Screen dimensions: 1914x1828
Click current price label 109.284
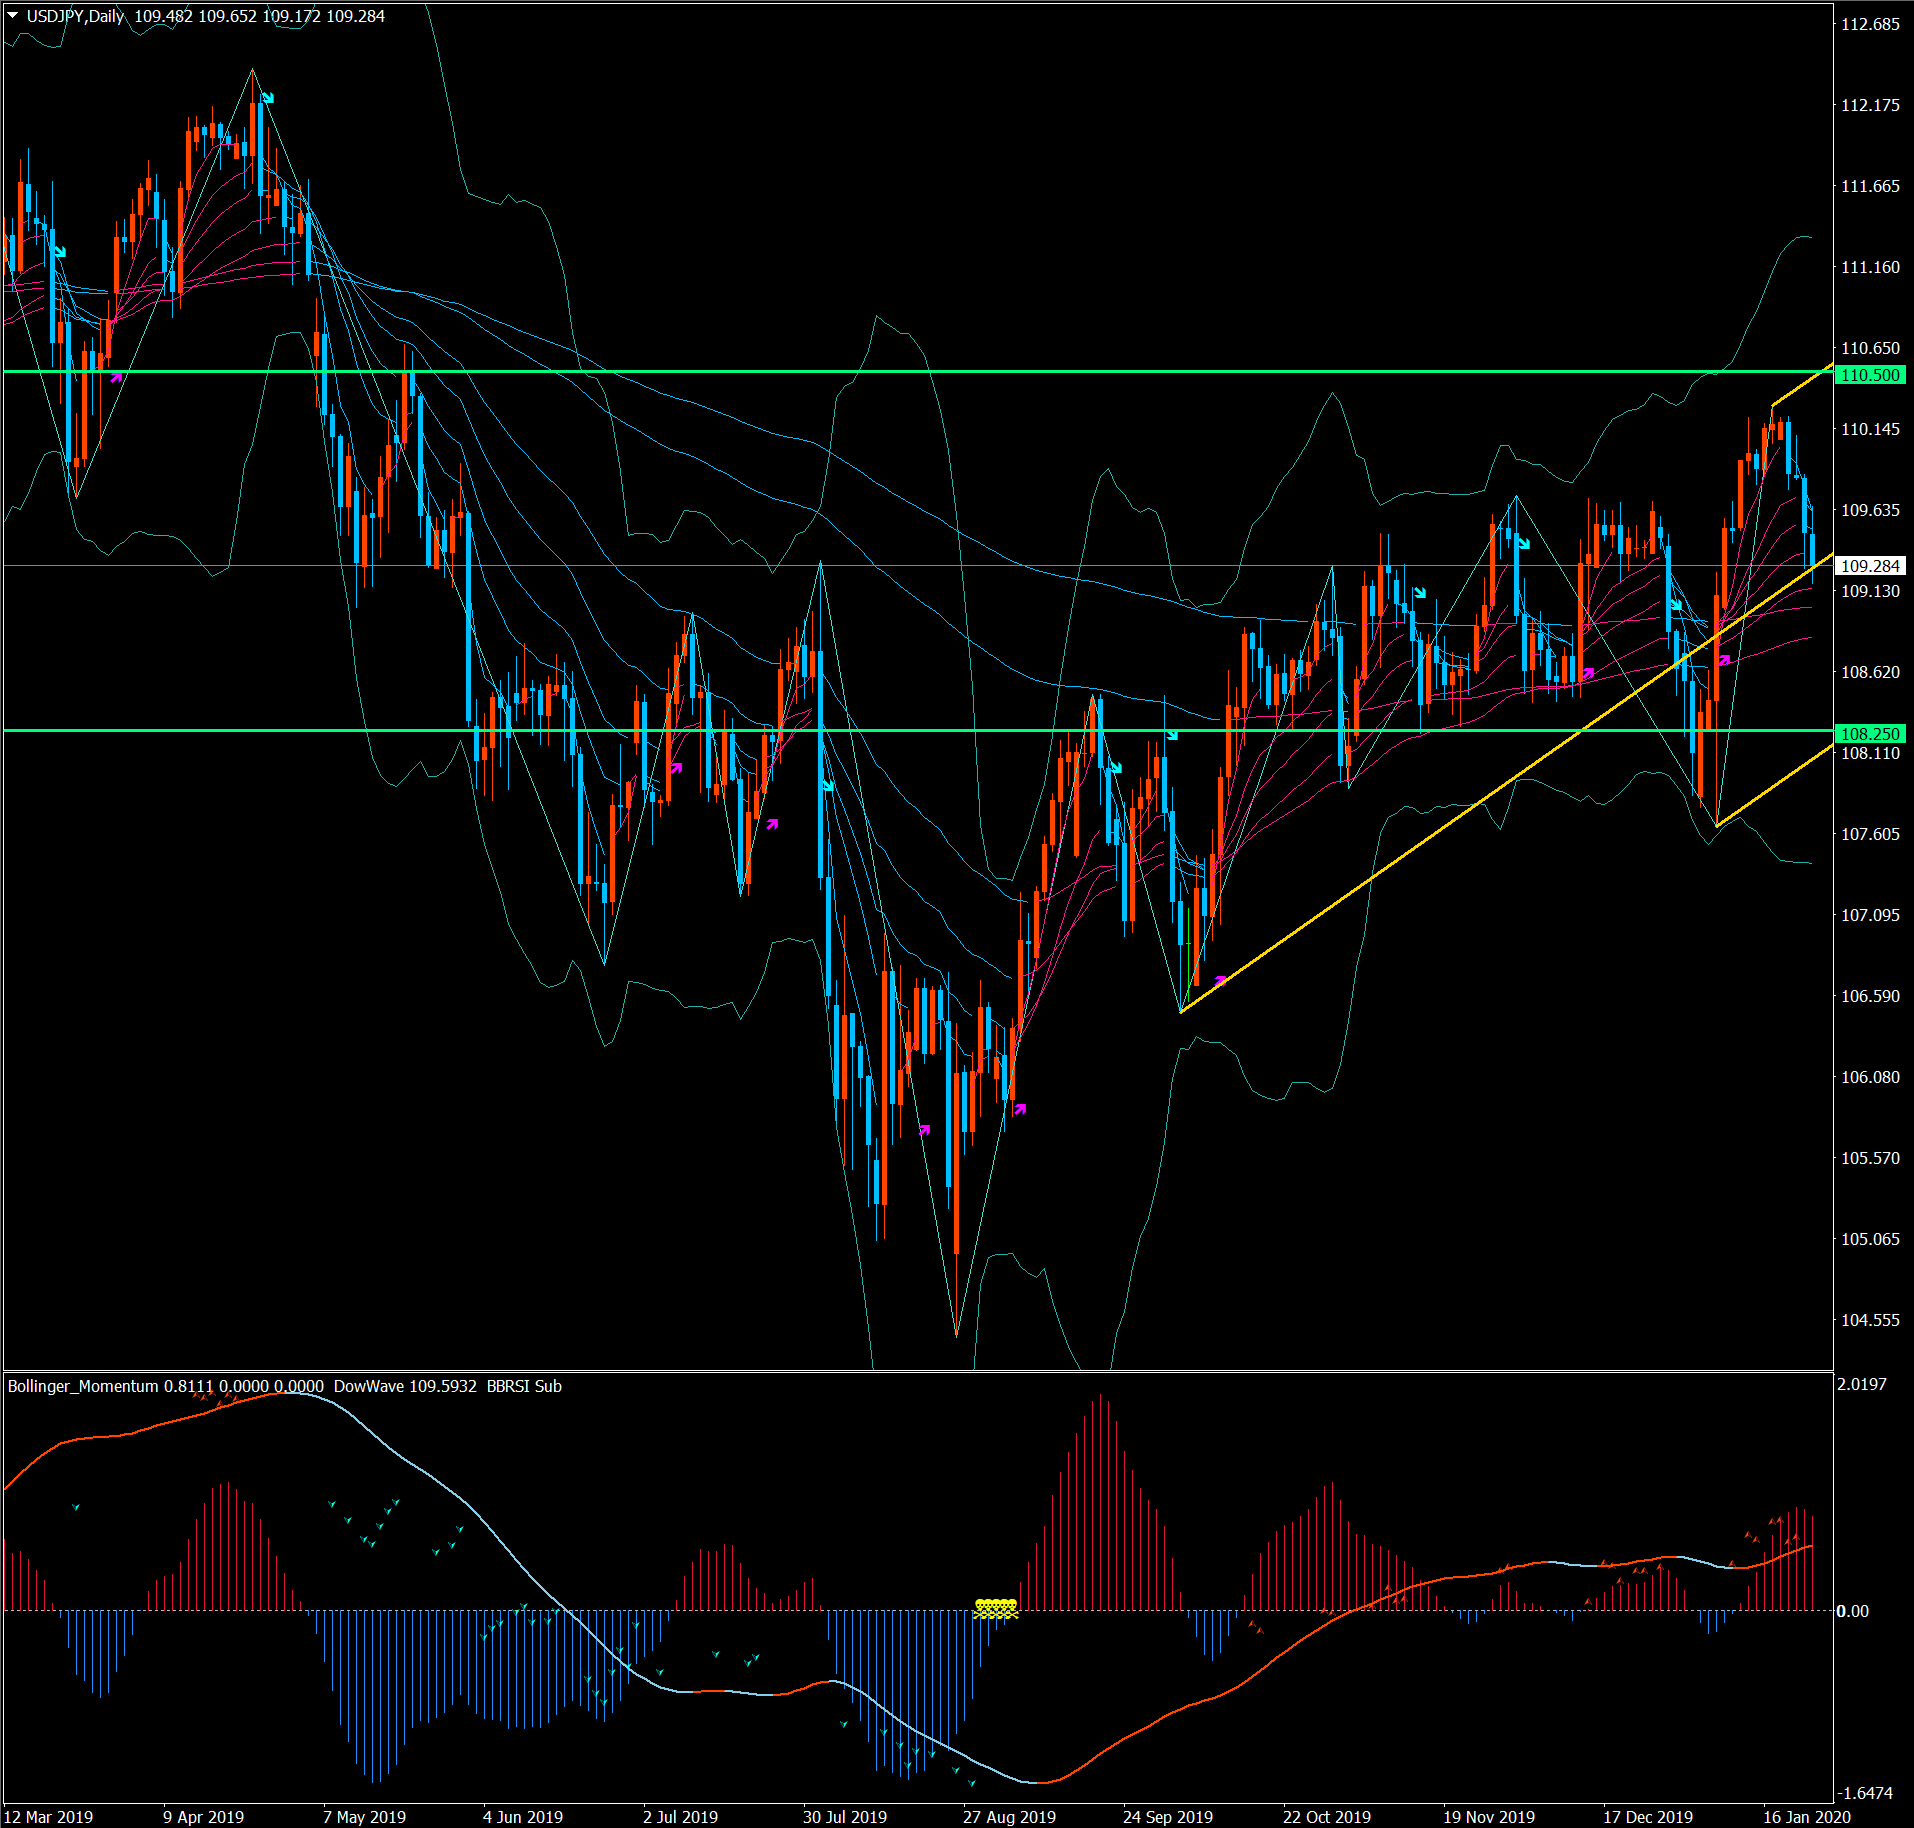point(1870,566)
